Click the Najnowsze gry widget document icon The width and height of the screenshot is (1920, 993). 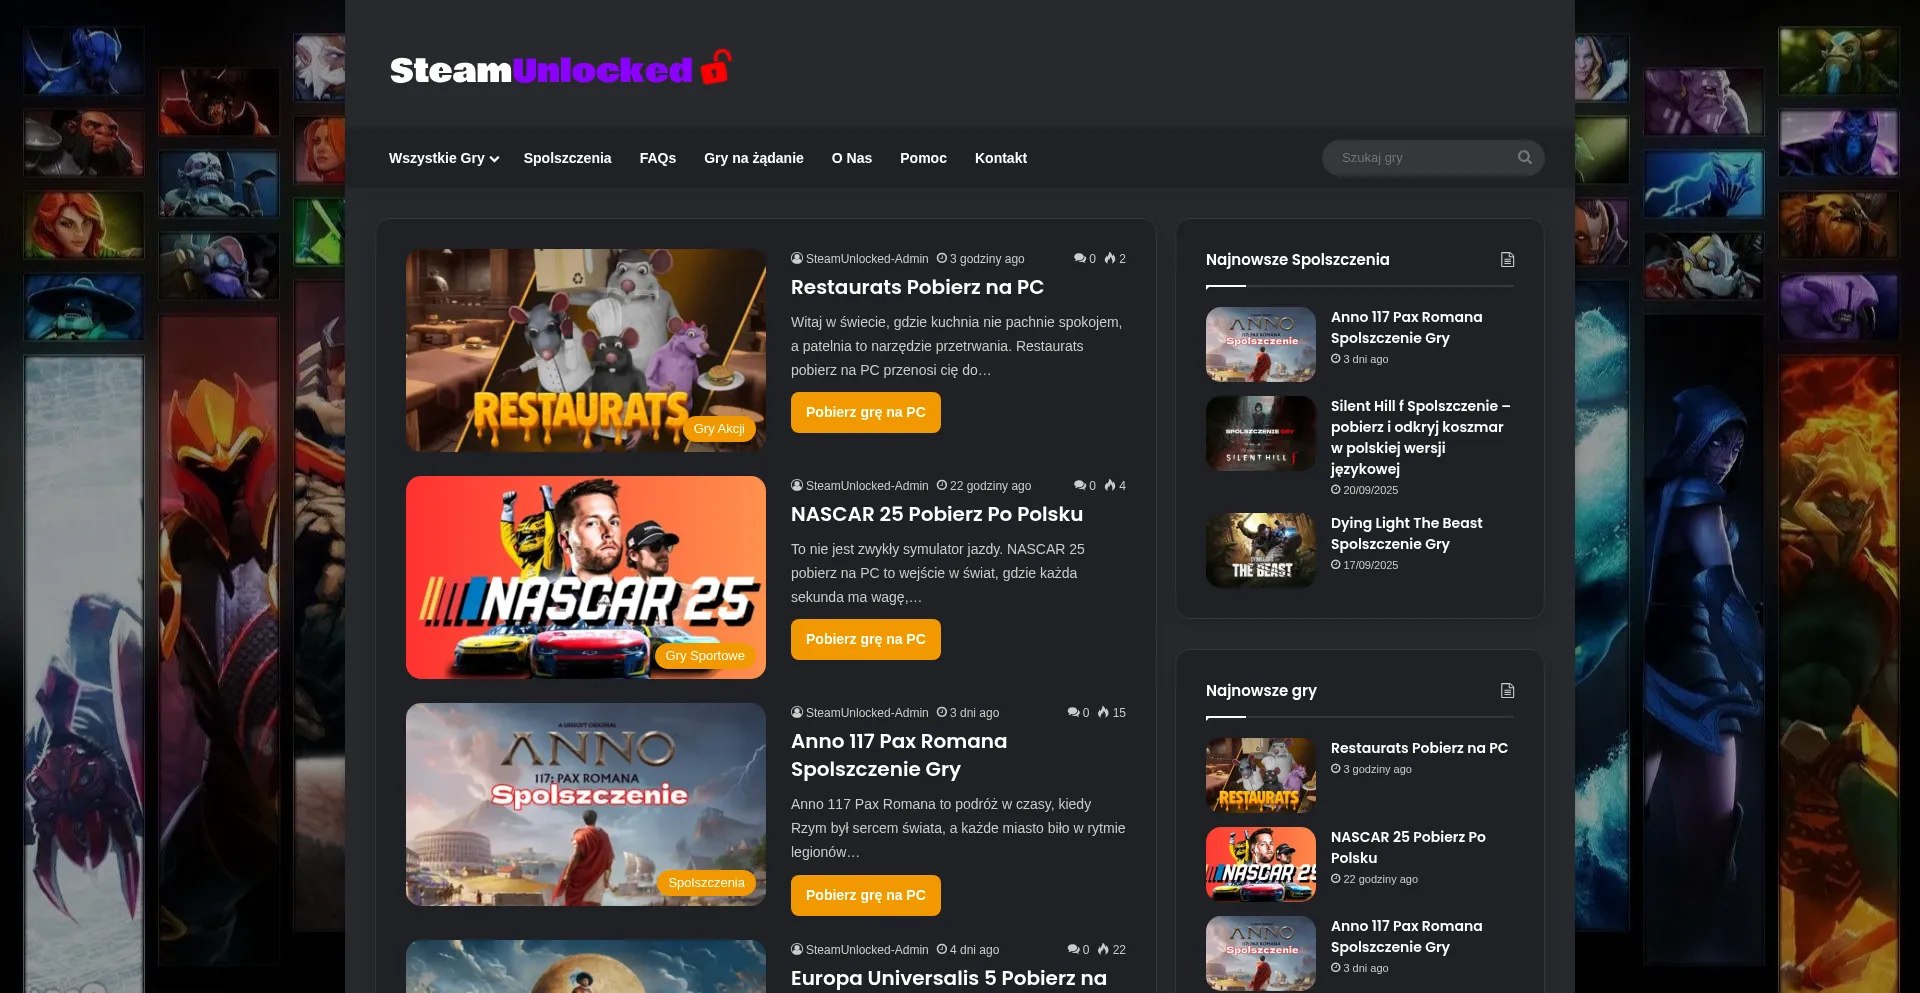1507,691
